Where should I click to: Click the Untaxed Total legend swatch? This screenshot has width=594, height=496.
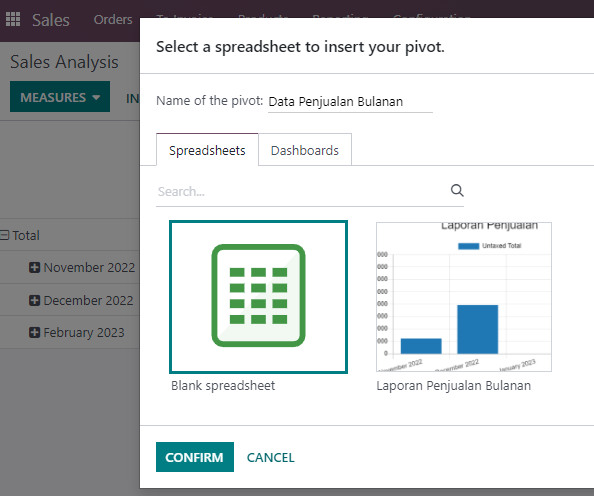point(468,246)
